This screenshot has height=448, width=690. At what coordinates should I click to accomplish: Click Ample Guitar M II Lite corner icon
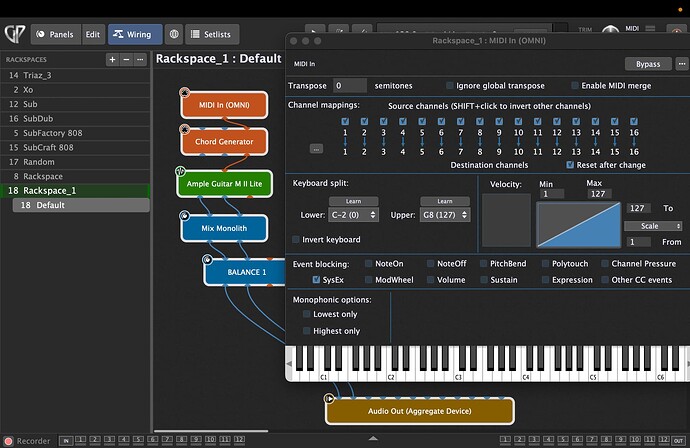180,171
